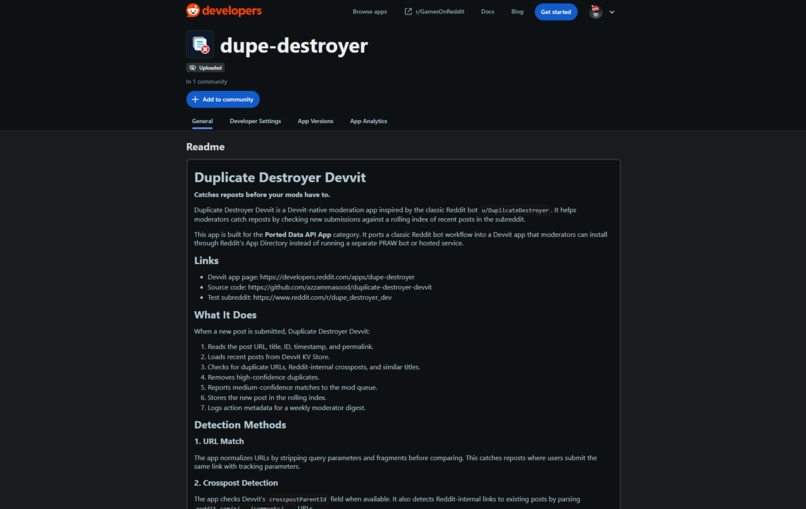Click the 'Detection Methods' heading
The height and width of the screenshot is (509, 806).
[x=240, y=425]
